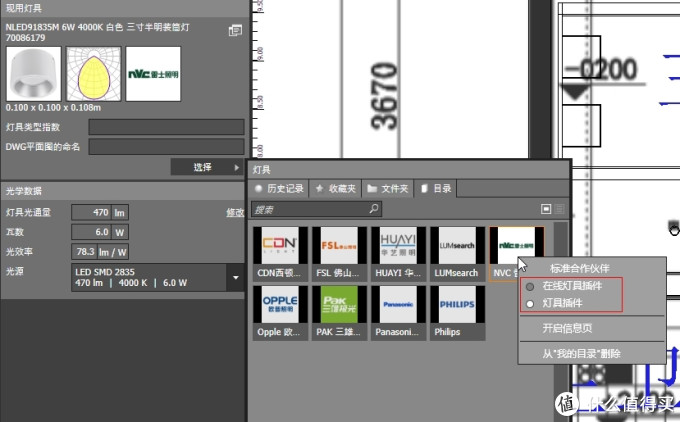Select the 在线灯具插件 radio option
This screenshot has width=680, height=422.
pos(530,287)
